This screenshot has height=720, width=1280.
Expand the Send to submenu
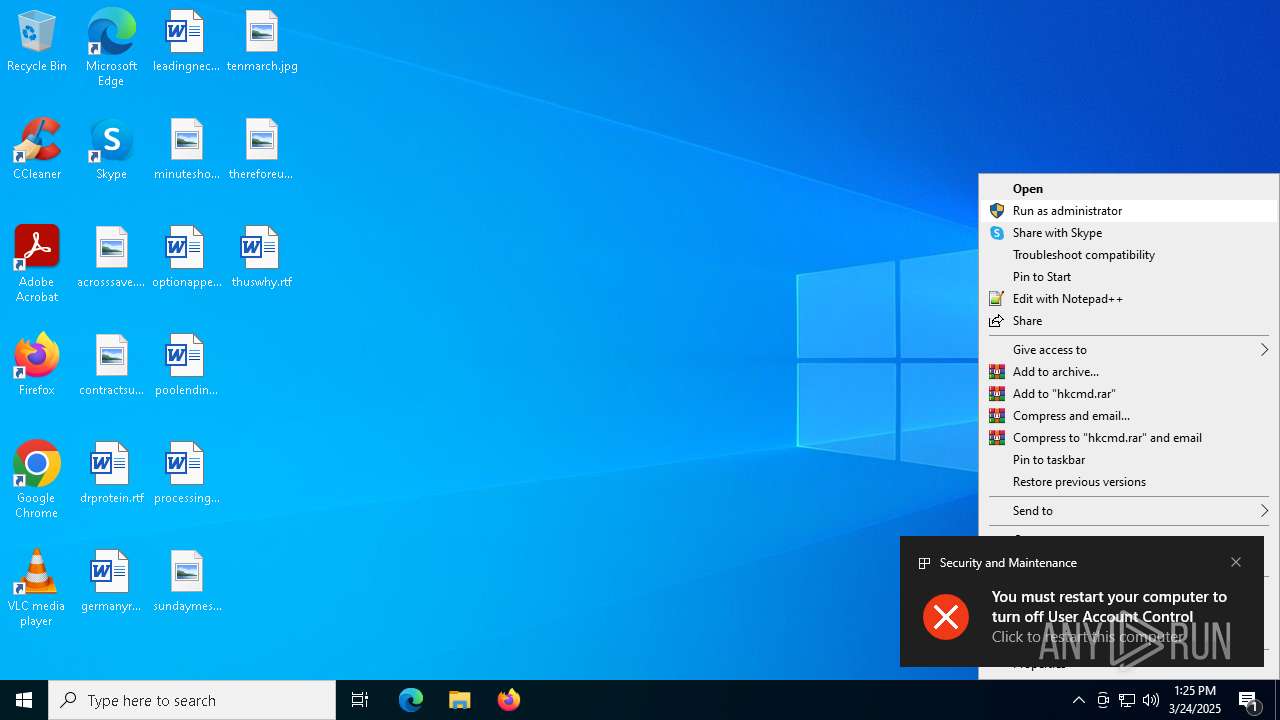tap(1128, 511)
